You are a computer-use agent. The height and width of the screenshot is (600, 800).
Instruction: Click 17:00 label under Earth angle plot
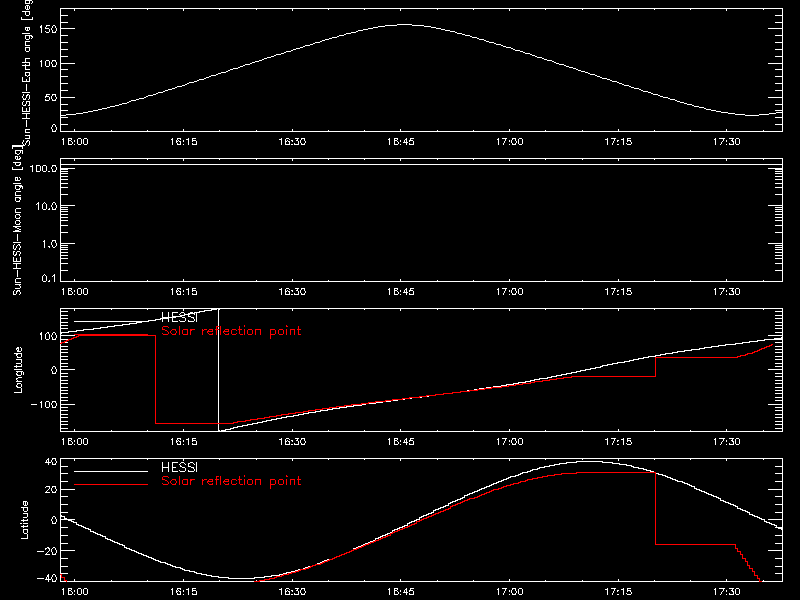pos(509,141)
